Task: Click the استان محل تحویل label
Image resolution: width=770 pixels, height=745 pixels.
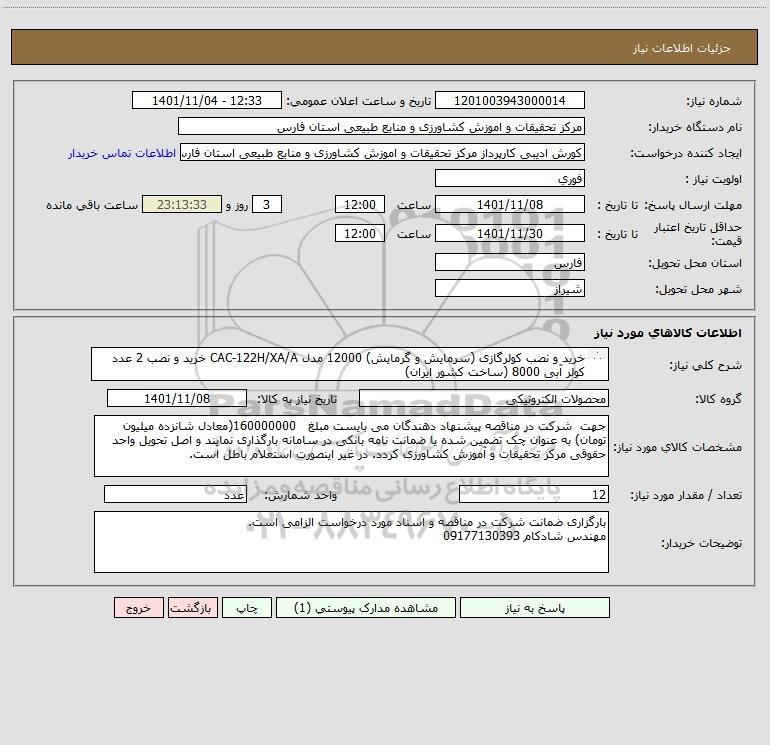Action: [x=695, y=264]
